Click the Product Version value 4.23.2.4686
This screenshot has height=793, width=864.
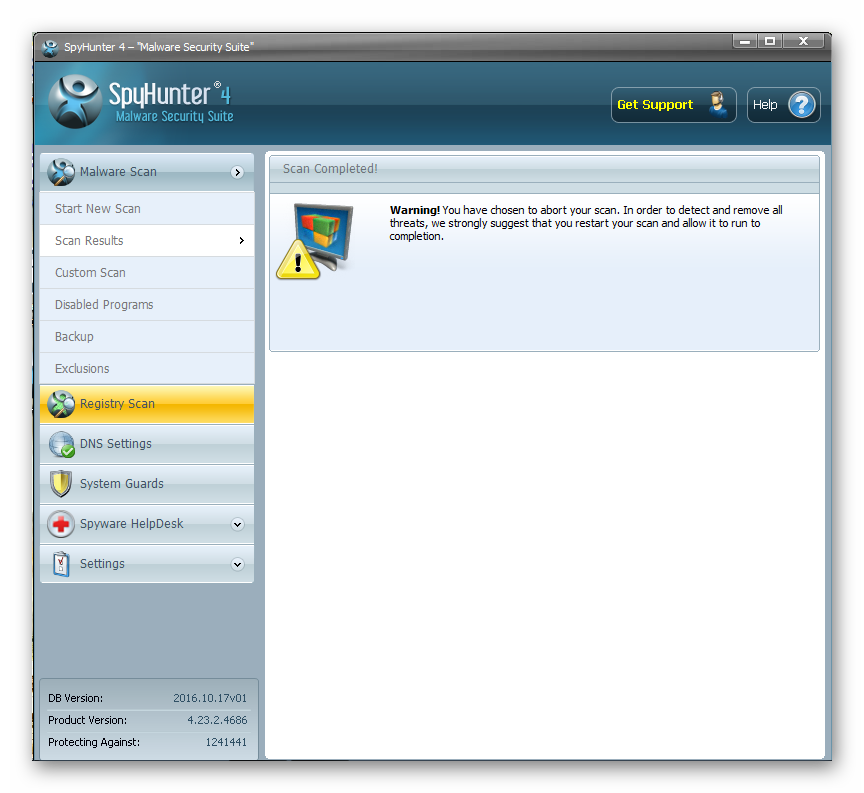[x=217, y=720]
